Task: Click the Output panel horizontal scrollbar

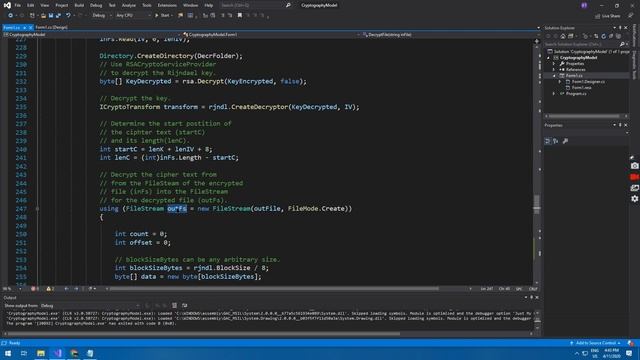Action: point(204,333)
